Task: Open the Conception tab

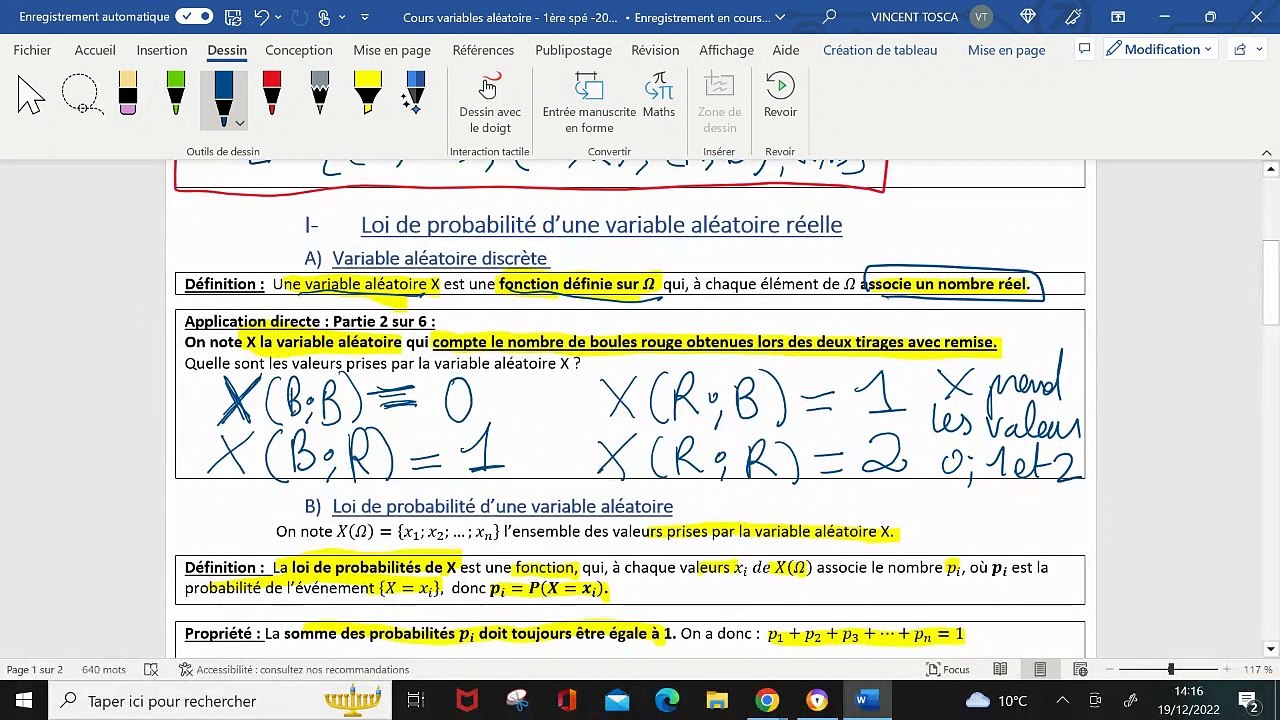Action: [299, 50]
